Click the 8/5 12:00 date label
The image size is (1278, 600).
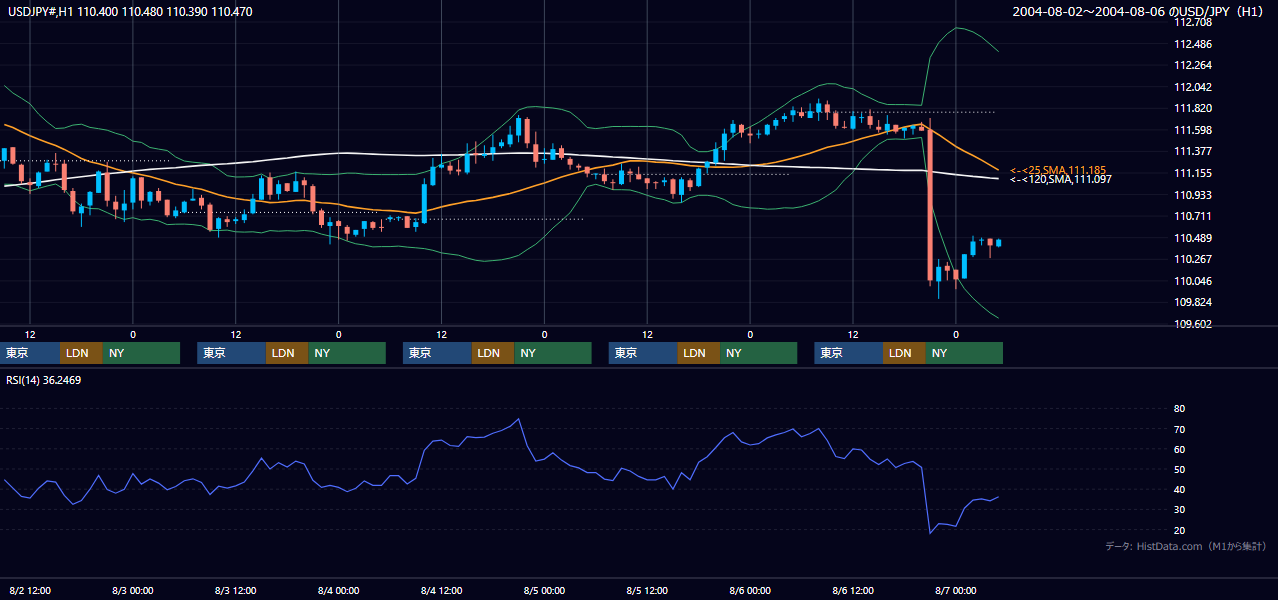pos(648,591)
